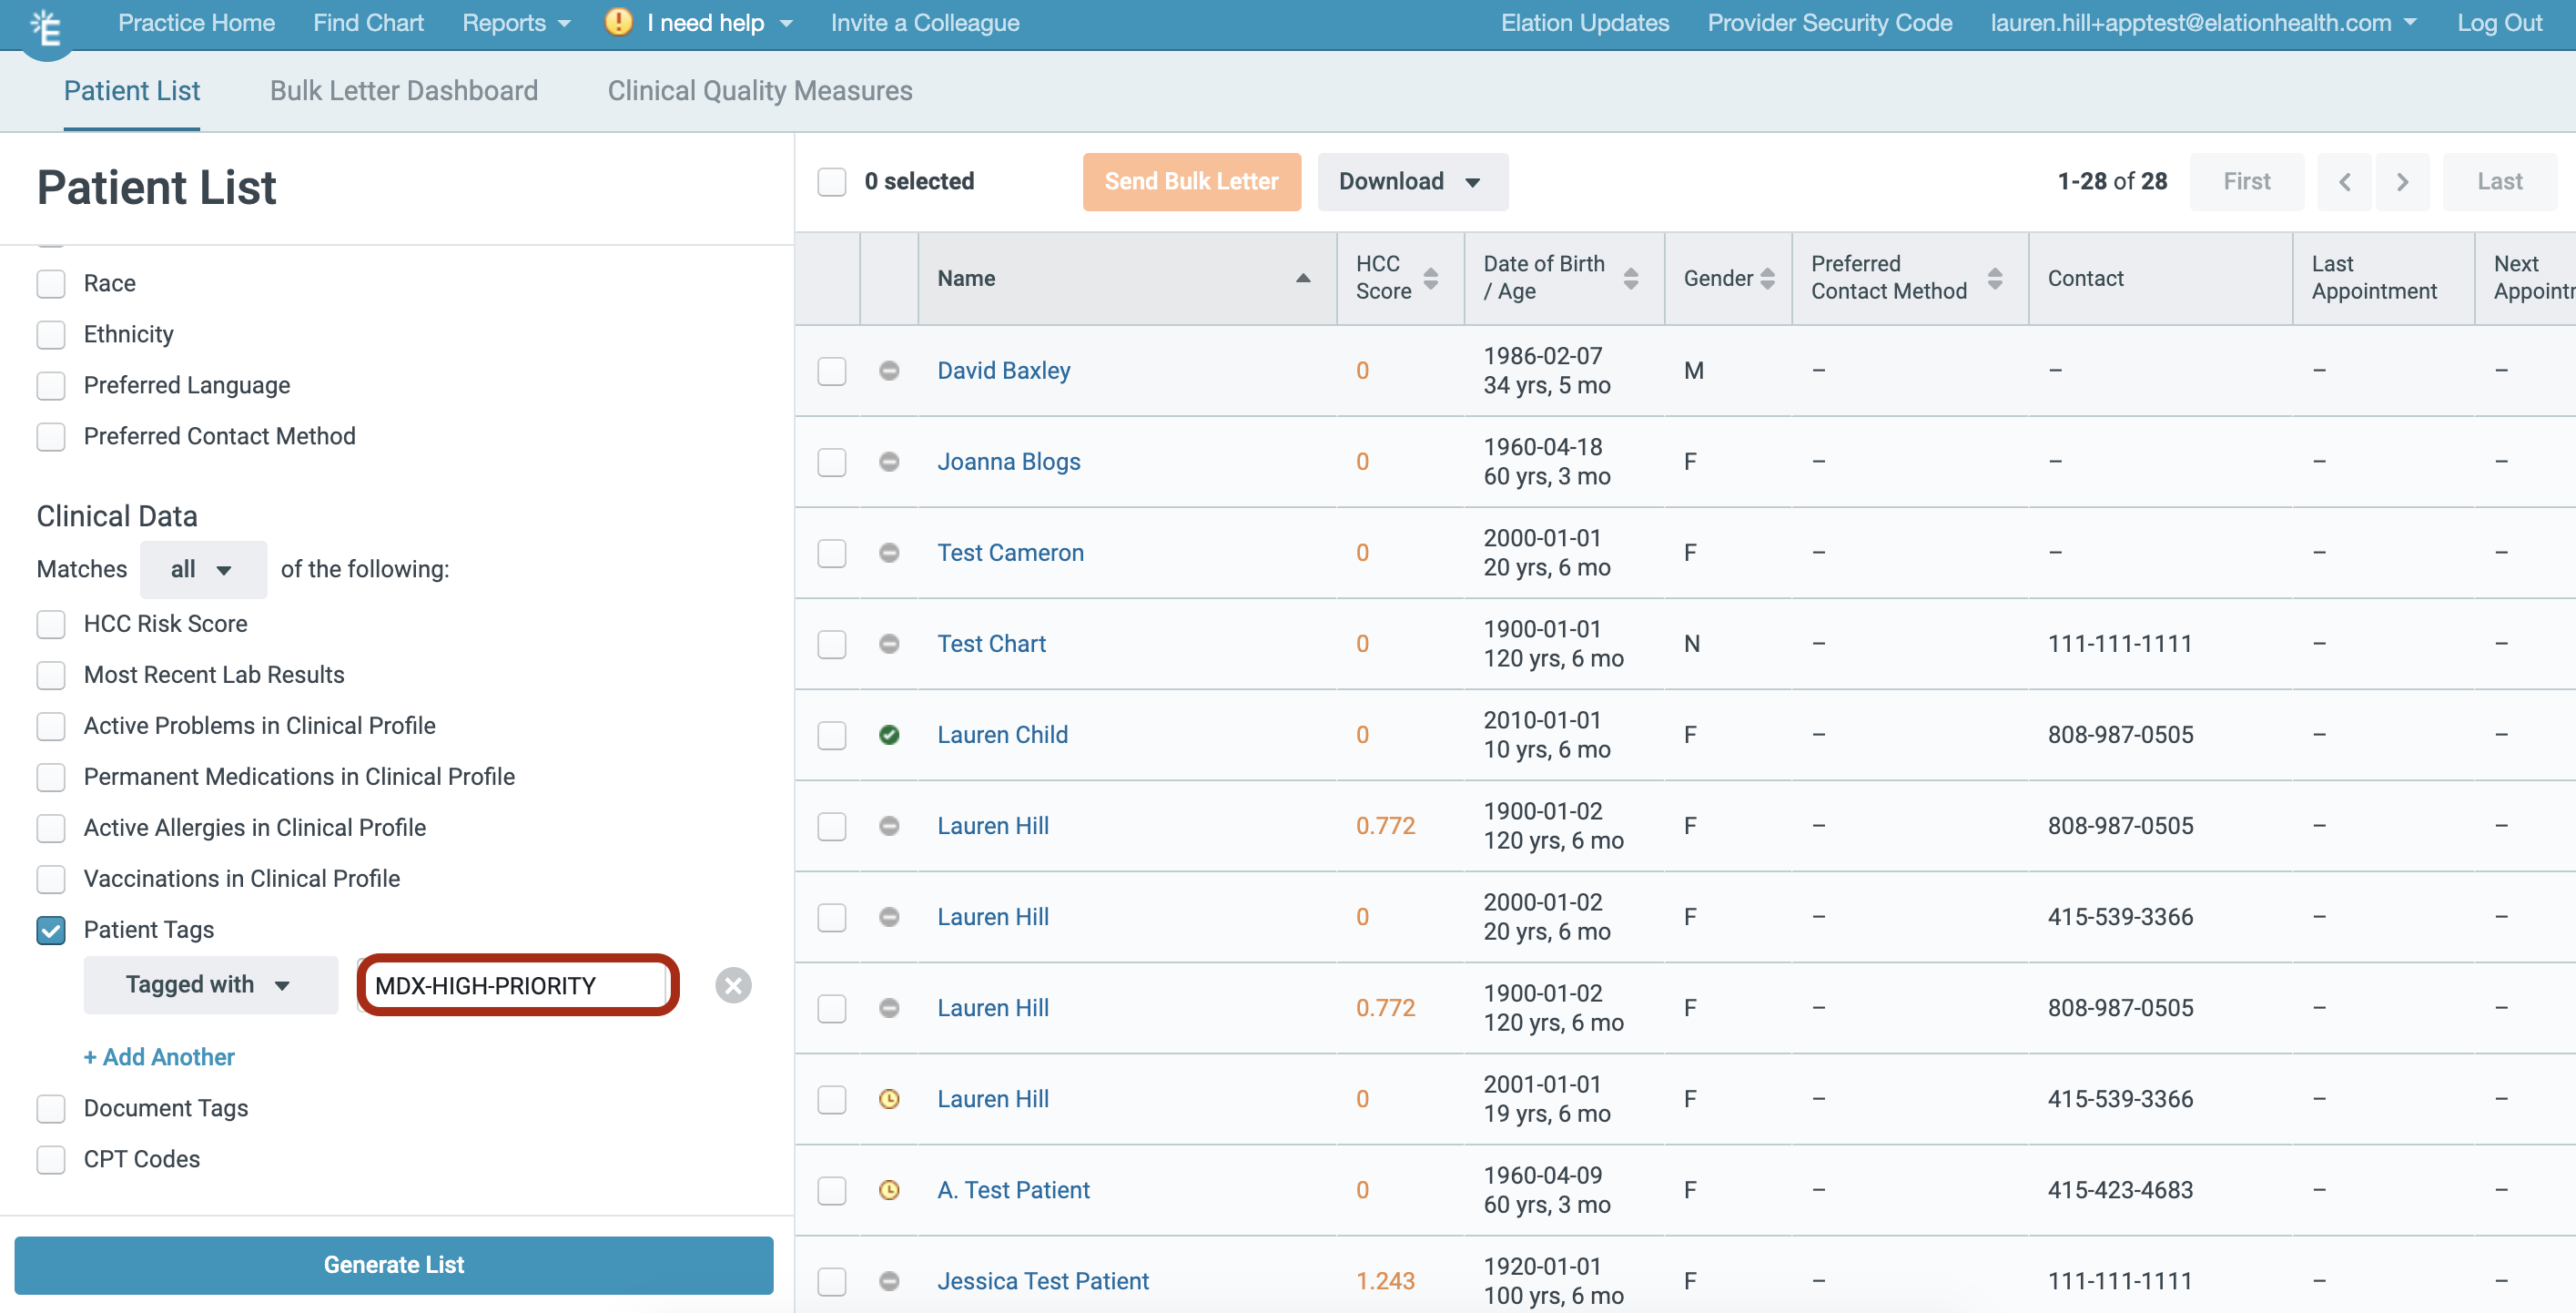The width and height of the screenshot is (2576, 1313).
Task: Enable the HCC Risk Score filter
Action: pyautogui.click(x=51, y=624)
